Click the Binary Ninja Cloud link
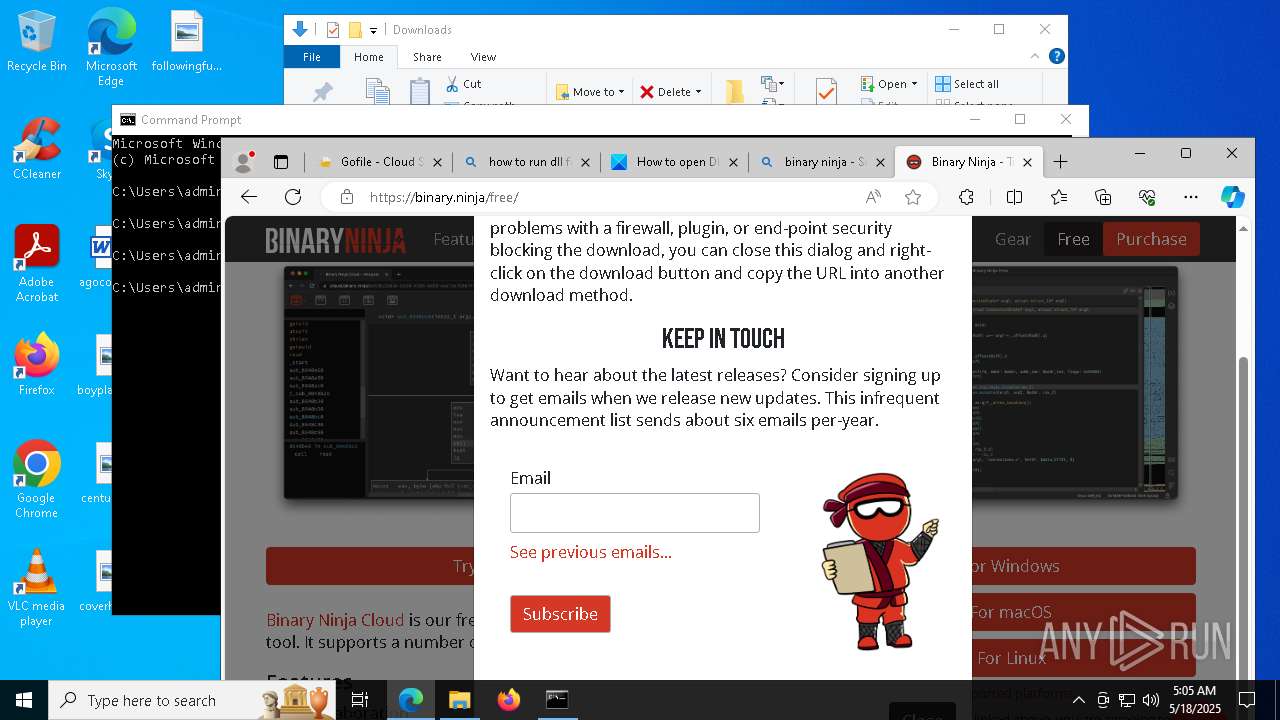 coord(335,620)
